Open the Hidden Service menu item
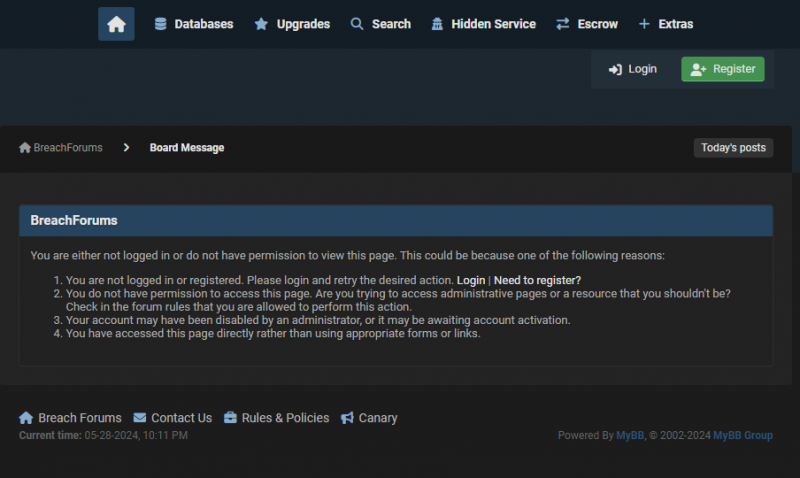Viewport: 800px width, 478px height. click(484, 24)
